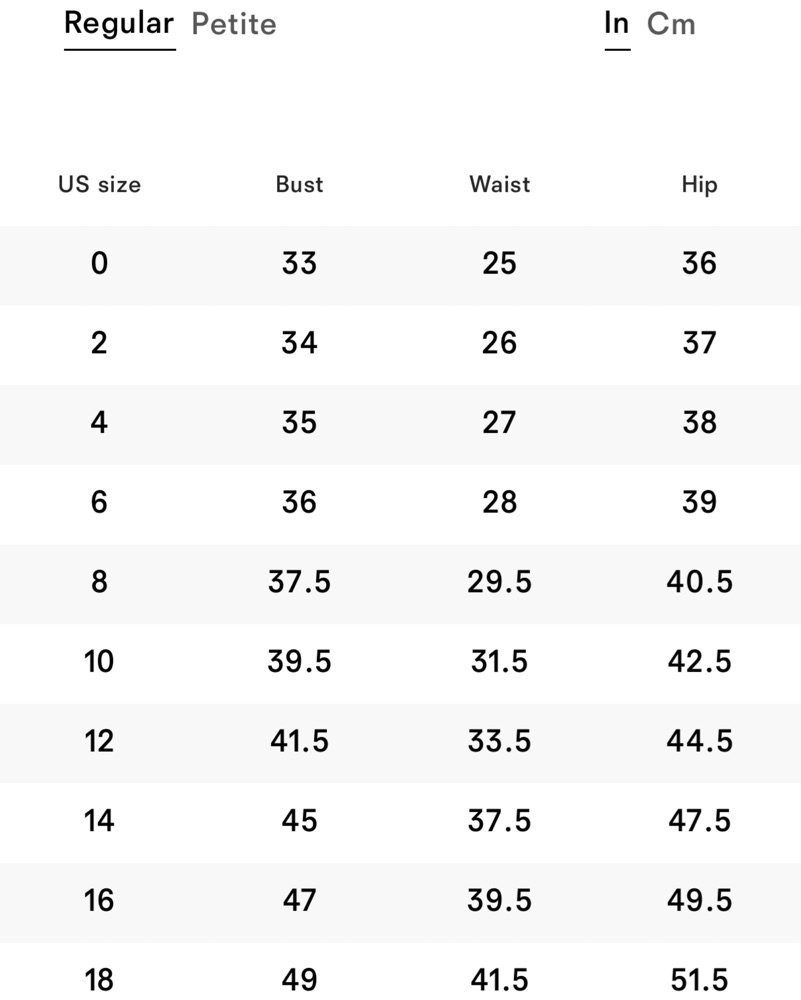
Task: Toggle measurement units to Cm
Action: 671,24
